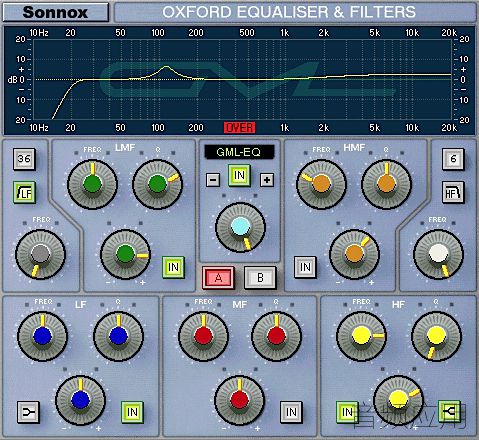Click the MF FREQ red knob
Screen dimensions: 479x440
[203, 336]
